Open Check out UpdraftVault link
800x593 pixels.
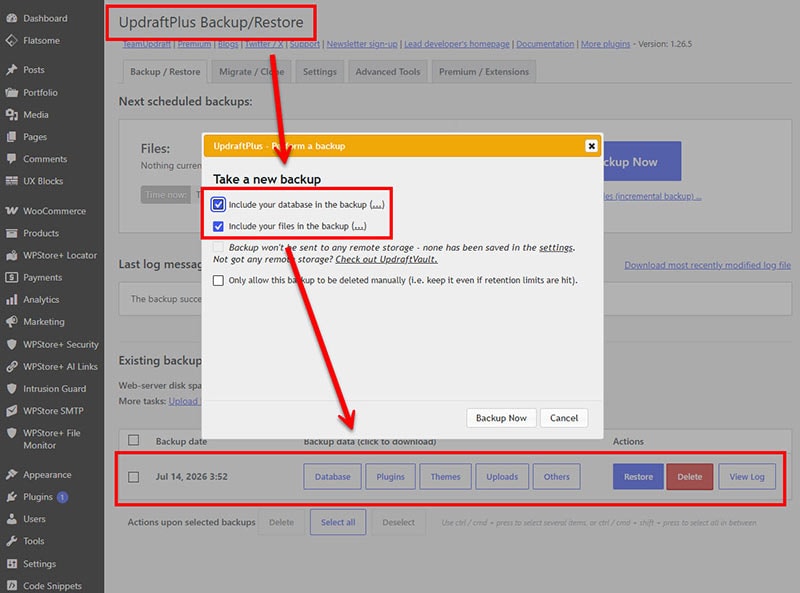(386, 259)
